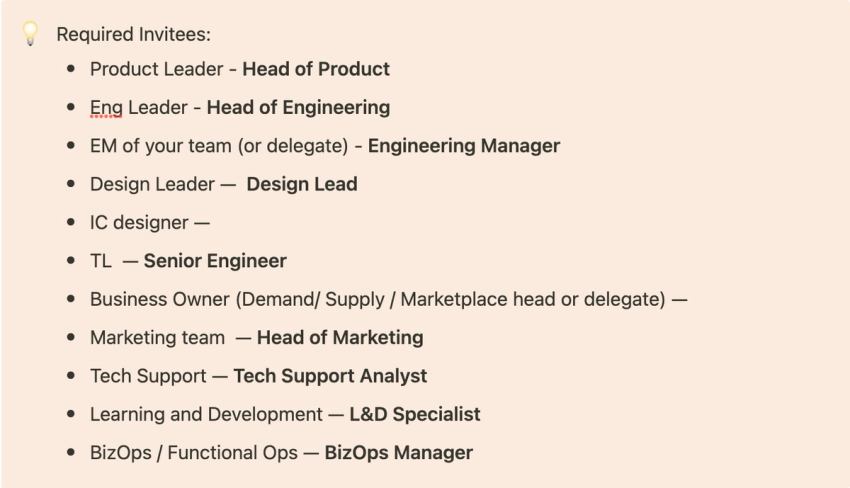Click the bullet before 'Product Leader'

coord(71,69)
